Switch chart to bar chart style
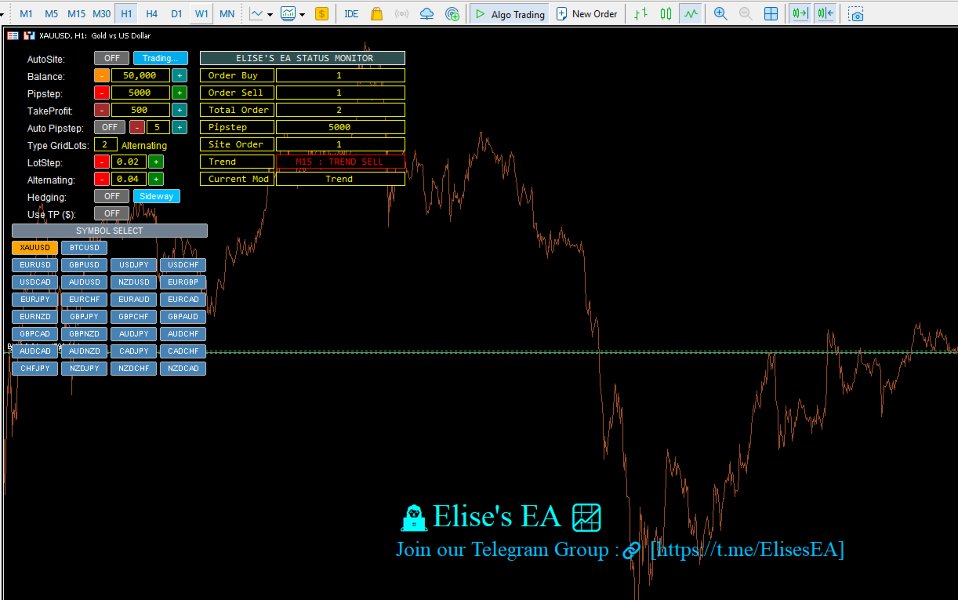This screenshot has height=600, width=958. pos(640,13)
